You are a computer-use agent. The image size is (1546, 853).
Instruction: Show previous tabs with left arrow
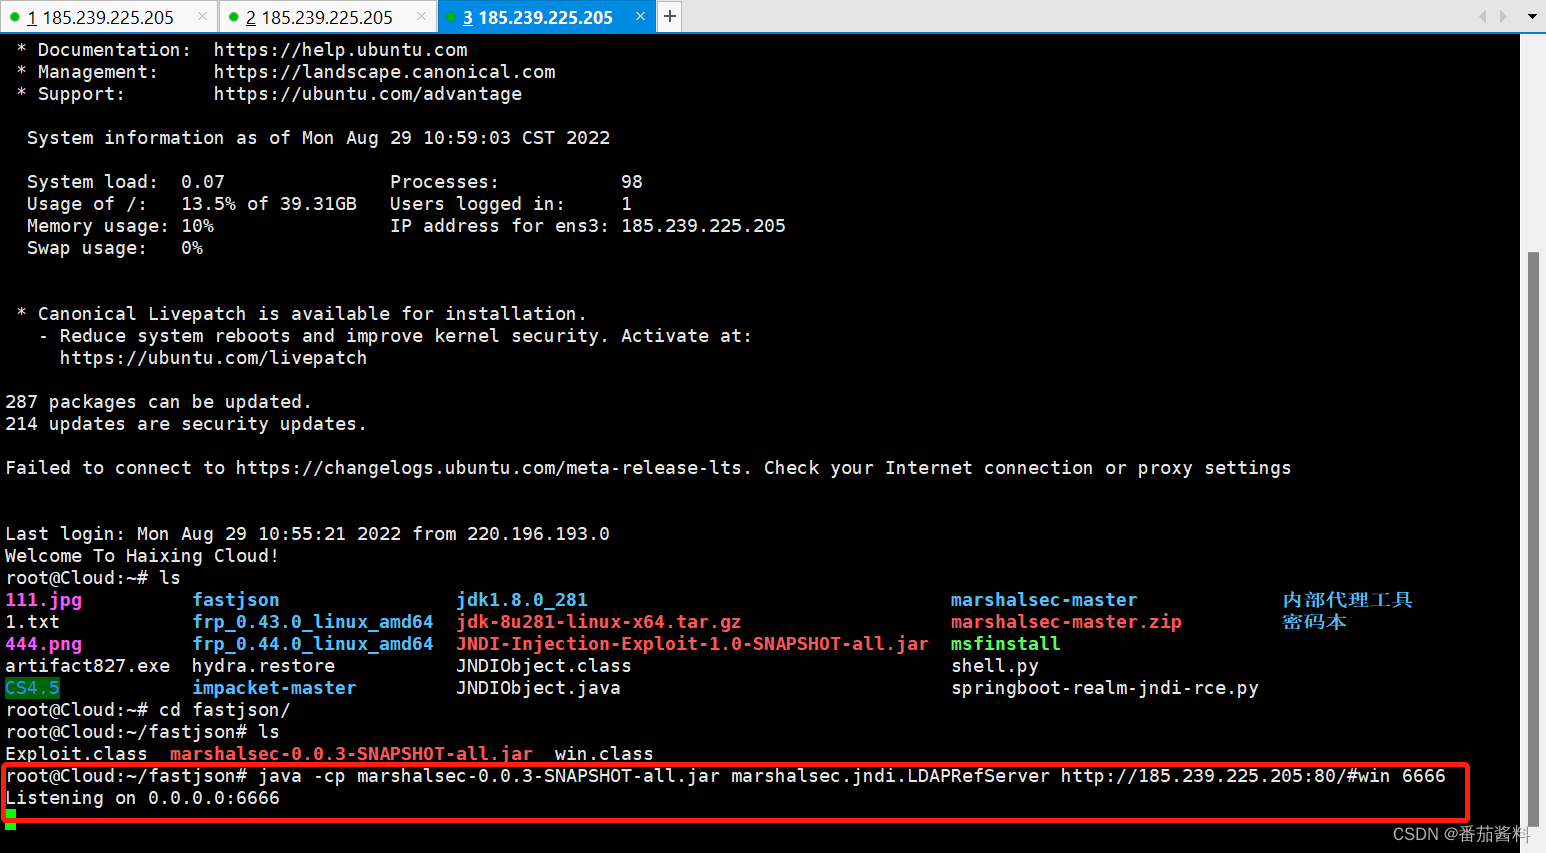pos(1483,16)
